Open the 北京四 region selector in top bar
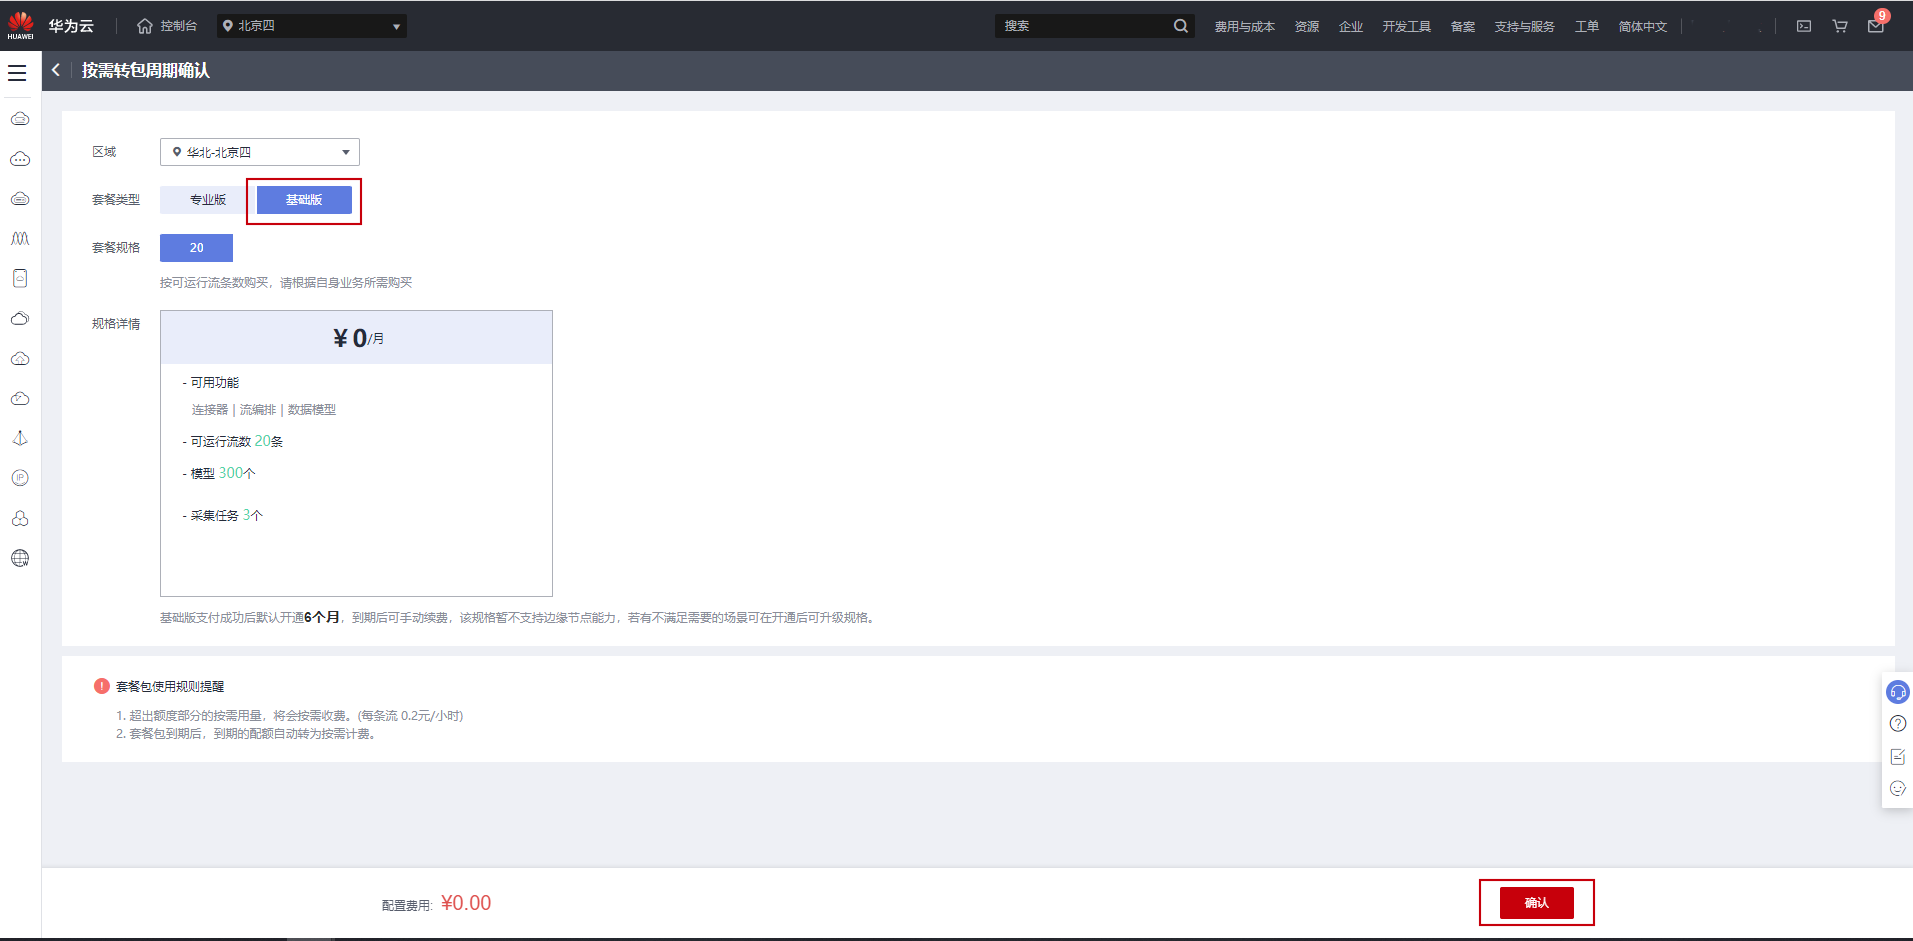 tap(312, 26)
